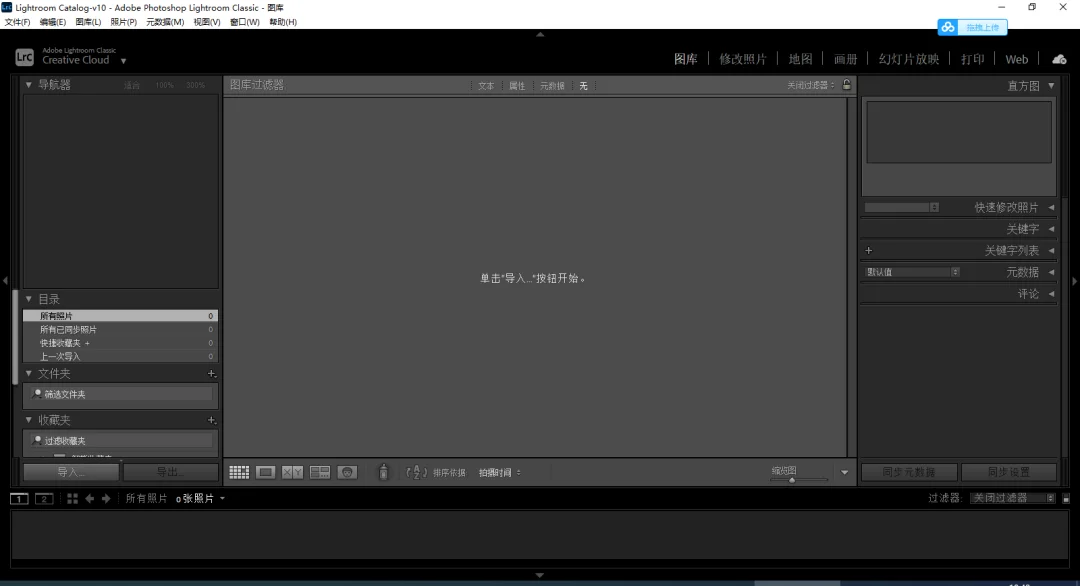Screen dimensions: 1080x586
Task: Toggle filter switch at filmstrip right end
Action: tap(1066, 499)
